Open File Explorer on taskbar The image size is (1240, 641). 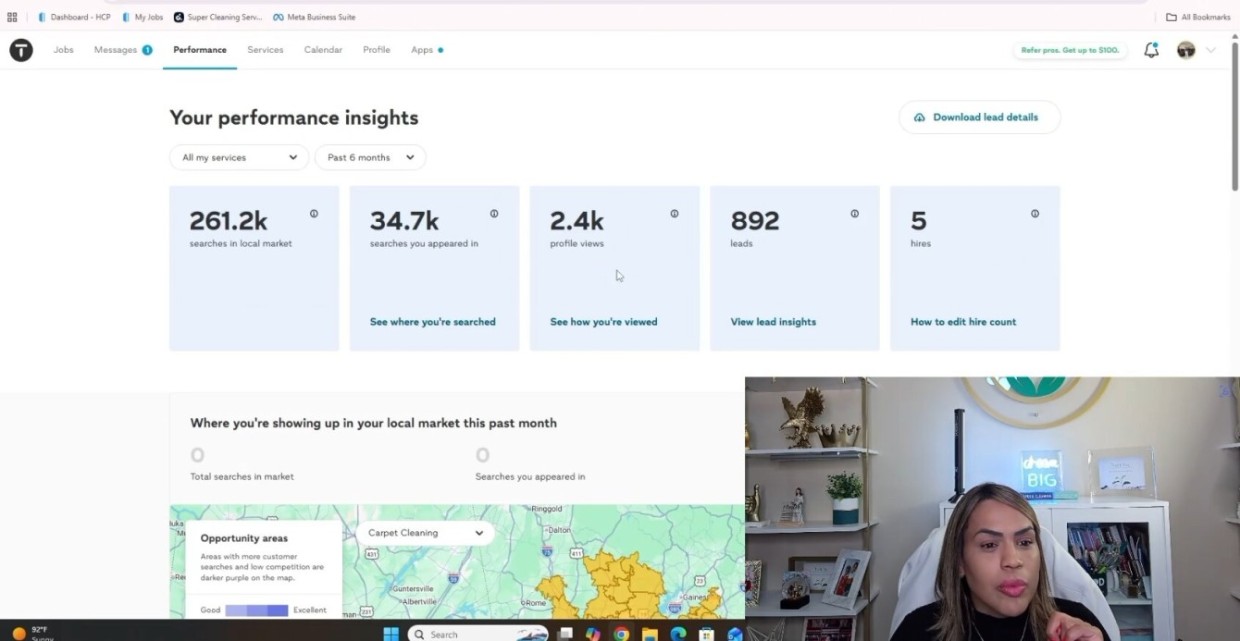click(x=649, y=634)
